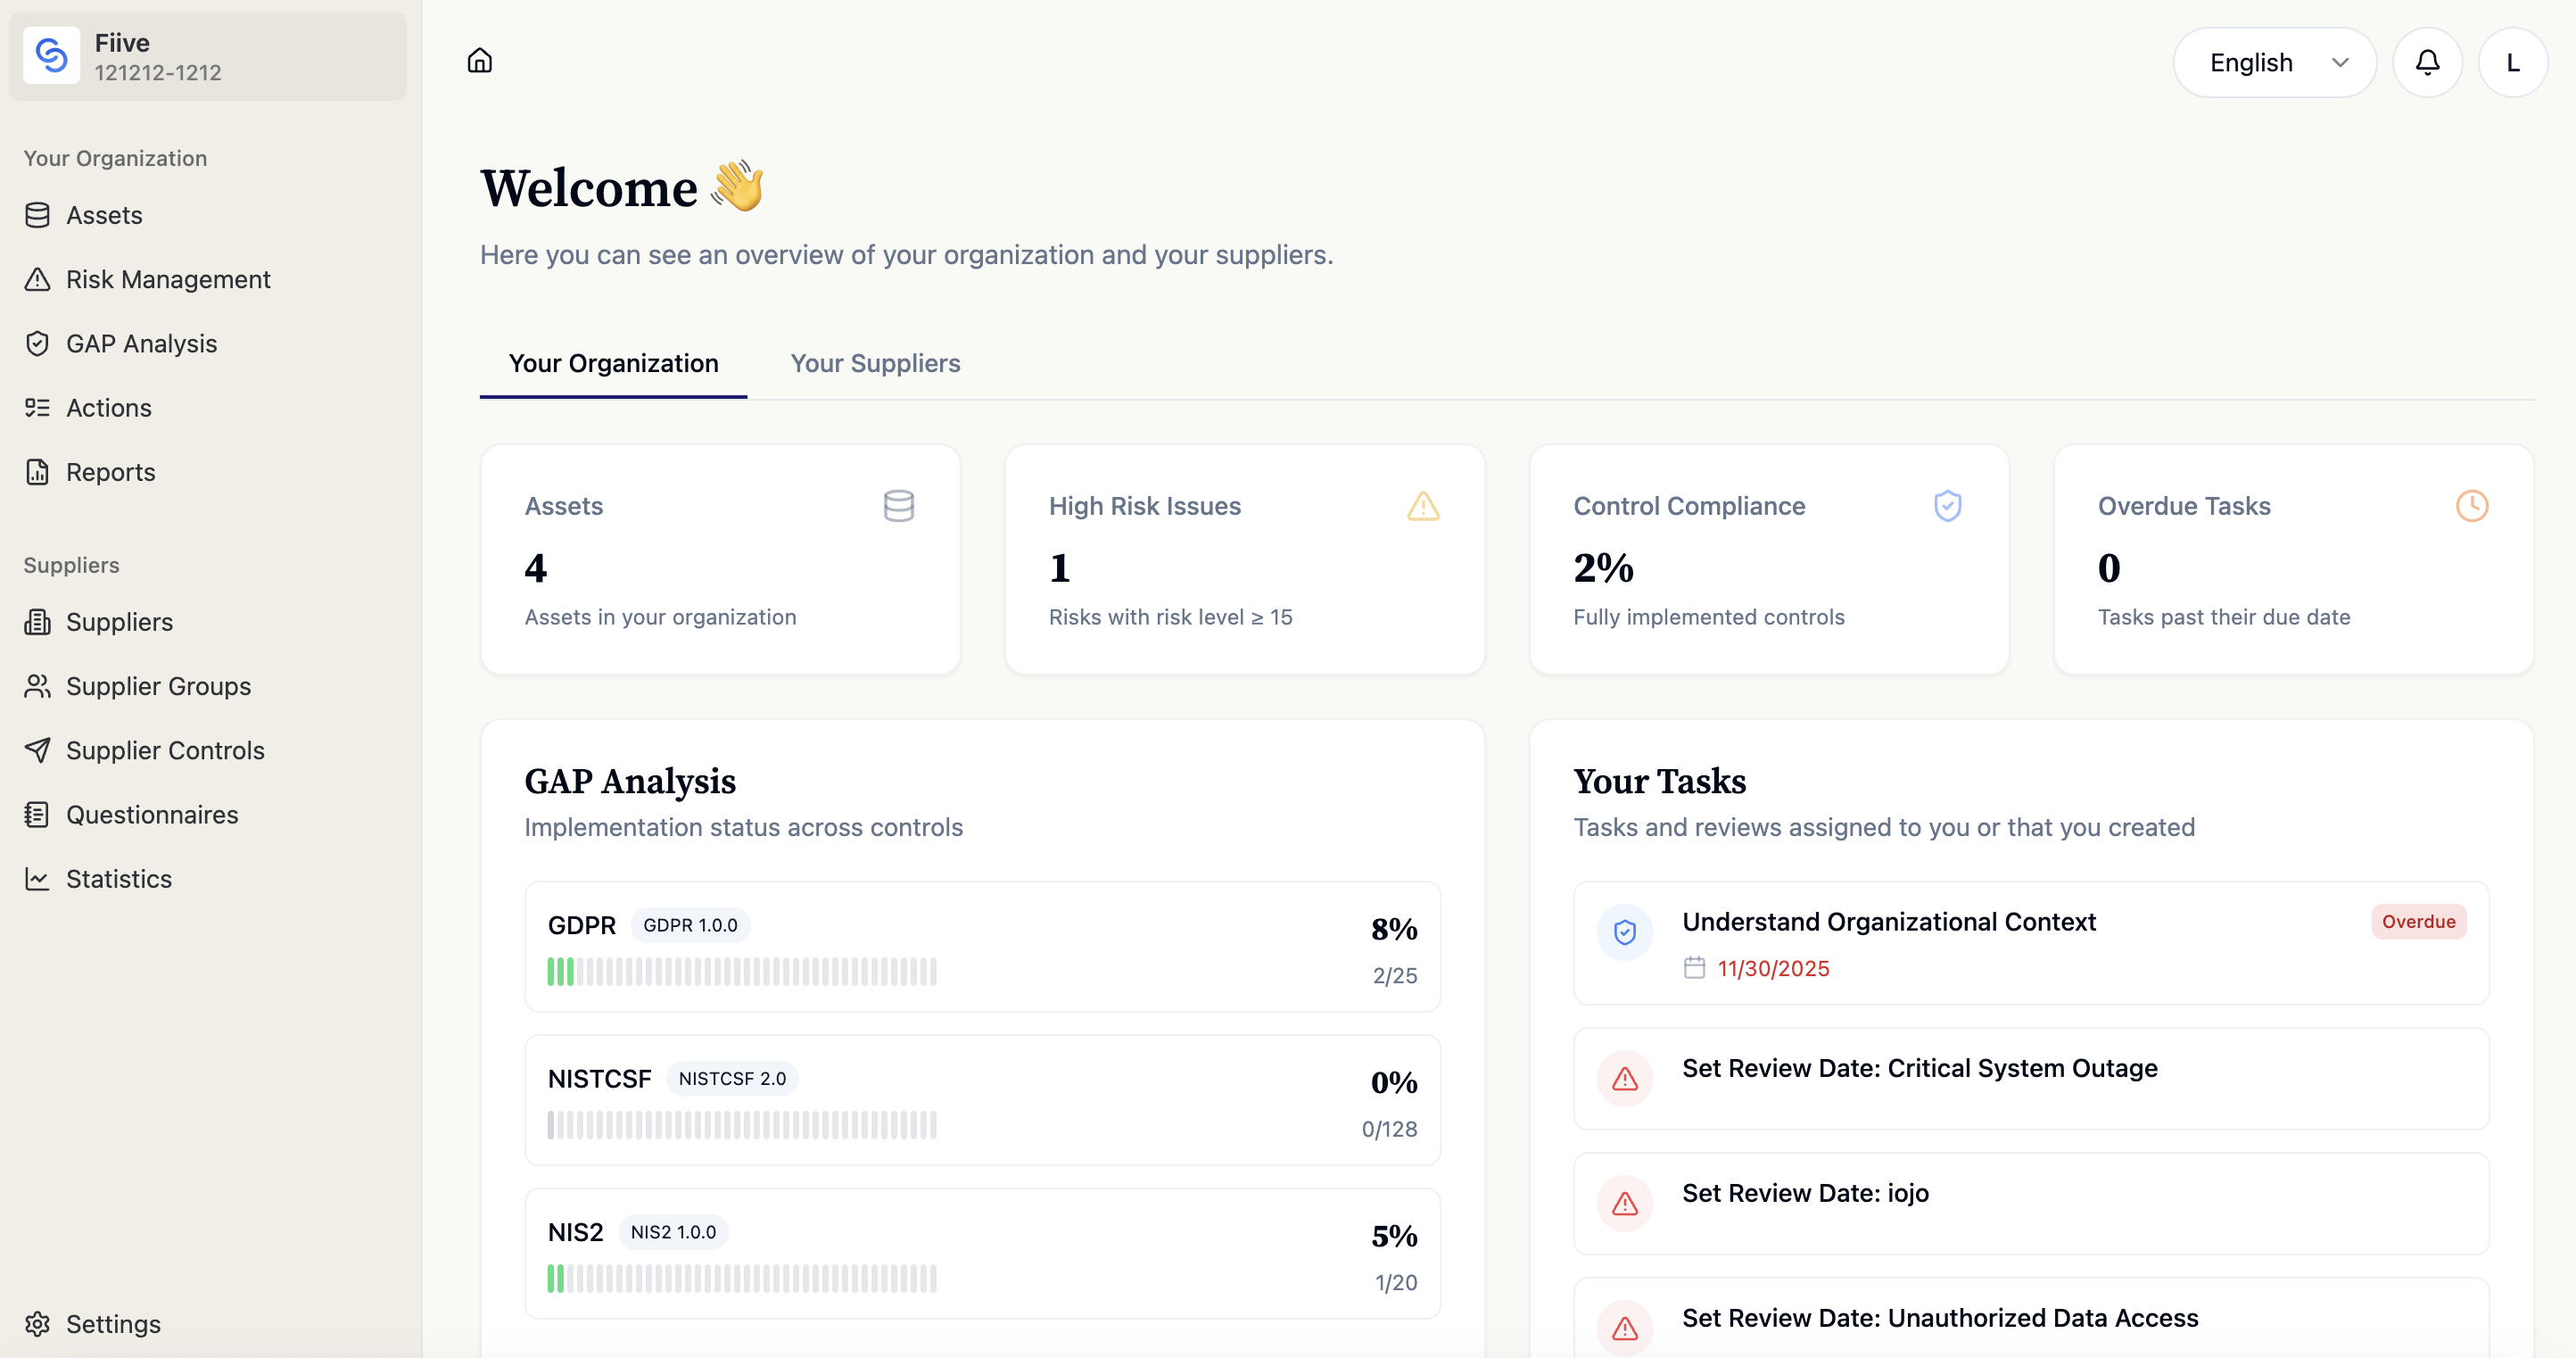Open the user avatar L menu

[2512, 62]
